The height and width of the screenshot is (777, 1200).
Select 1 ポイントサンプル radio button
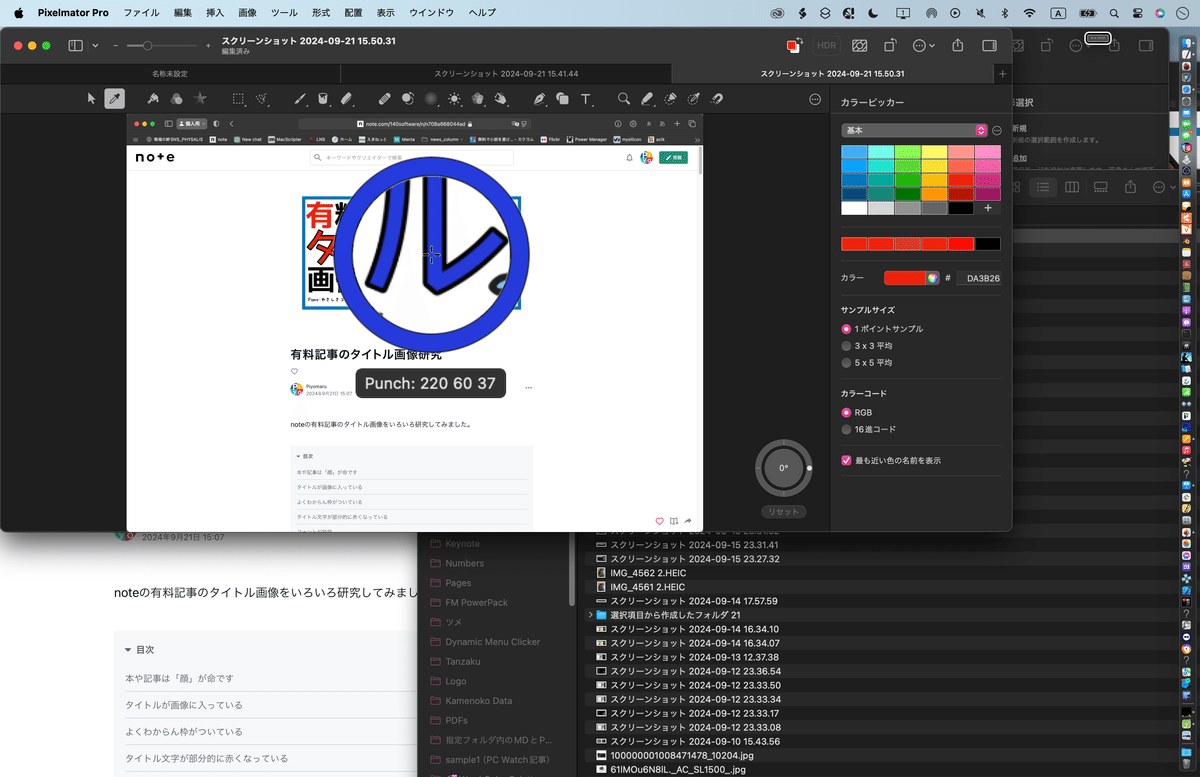(847, 328)
